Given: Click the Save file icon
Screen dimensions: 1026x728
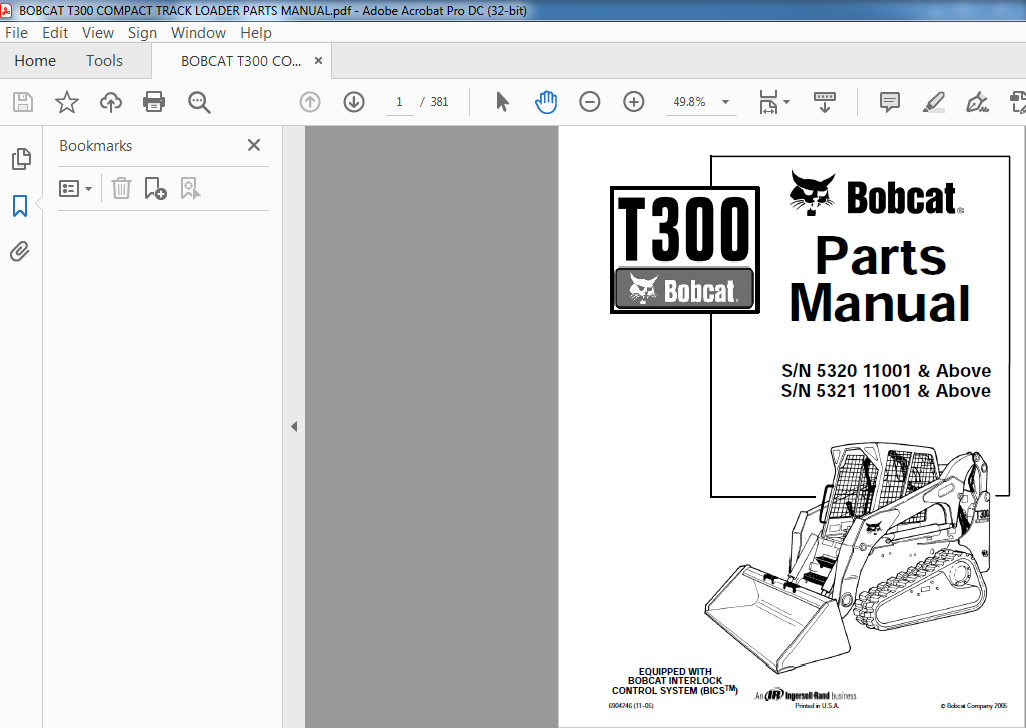Looking at the screenshot, I should [x=23, y=102].
